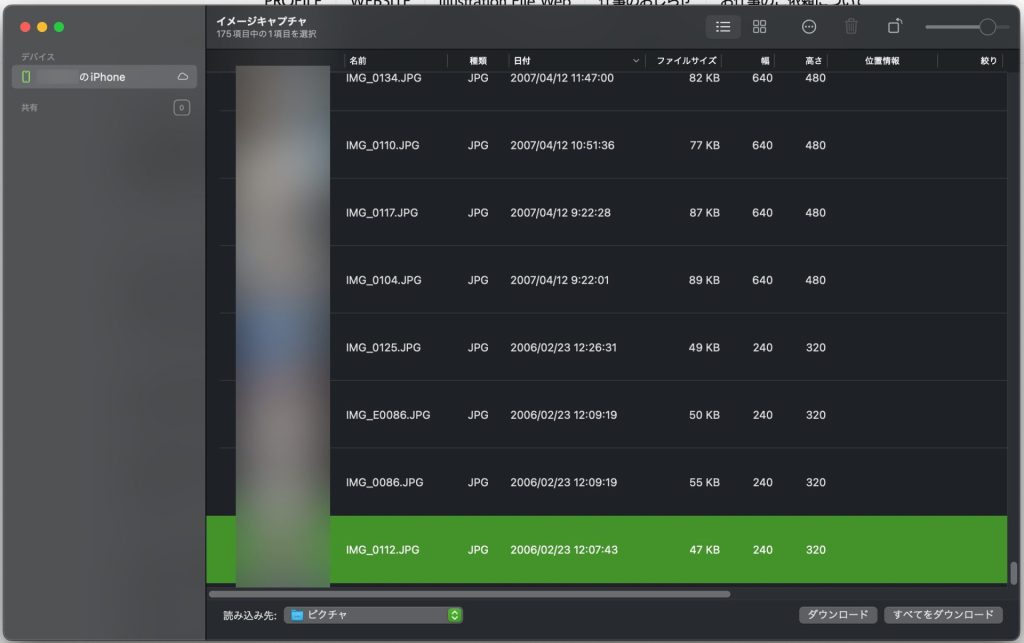Viewport: 1024px width, 643px height.
Task: Click the green zoom window button
Action: [x=59, y=27]
